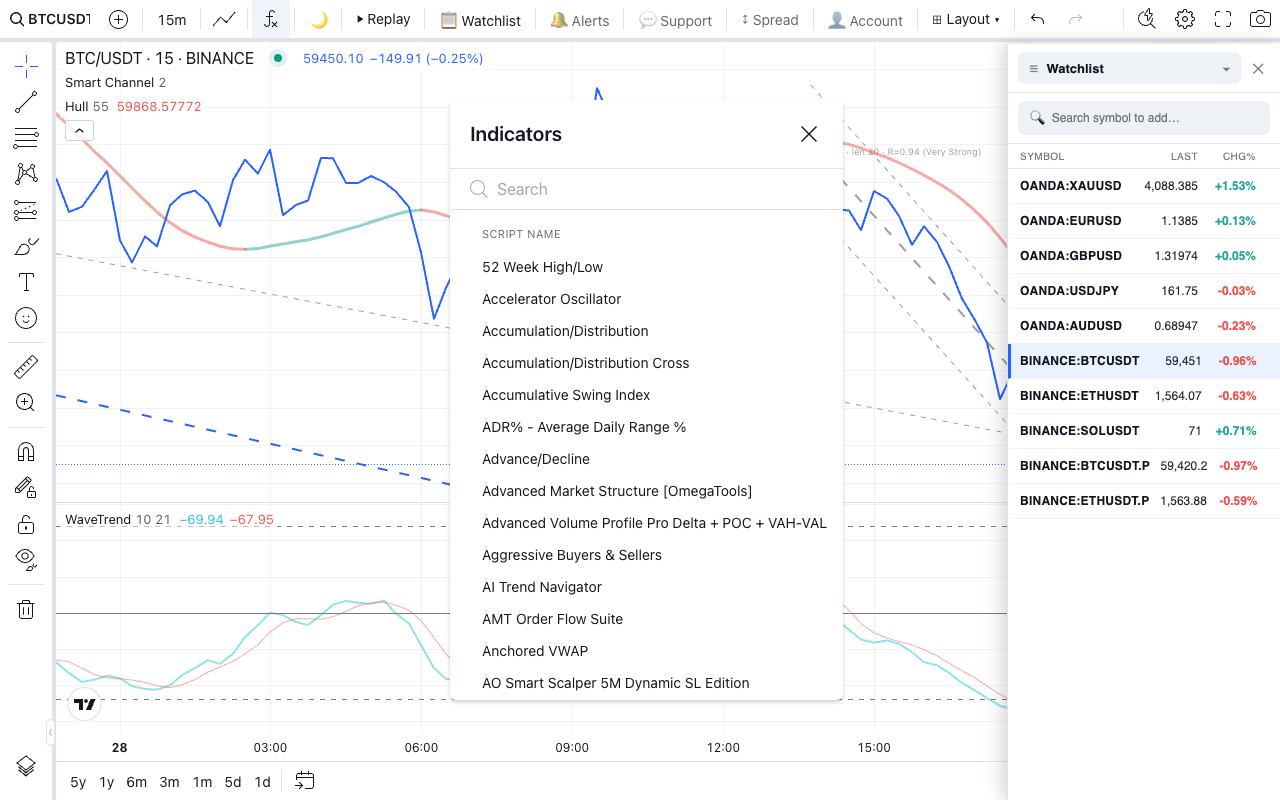Select the brush drawing tool
The height and width of the screenshot is (800, 1280).
(x=26, y=246)
